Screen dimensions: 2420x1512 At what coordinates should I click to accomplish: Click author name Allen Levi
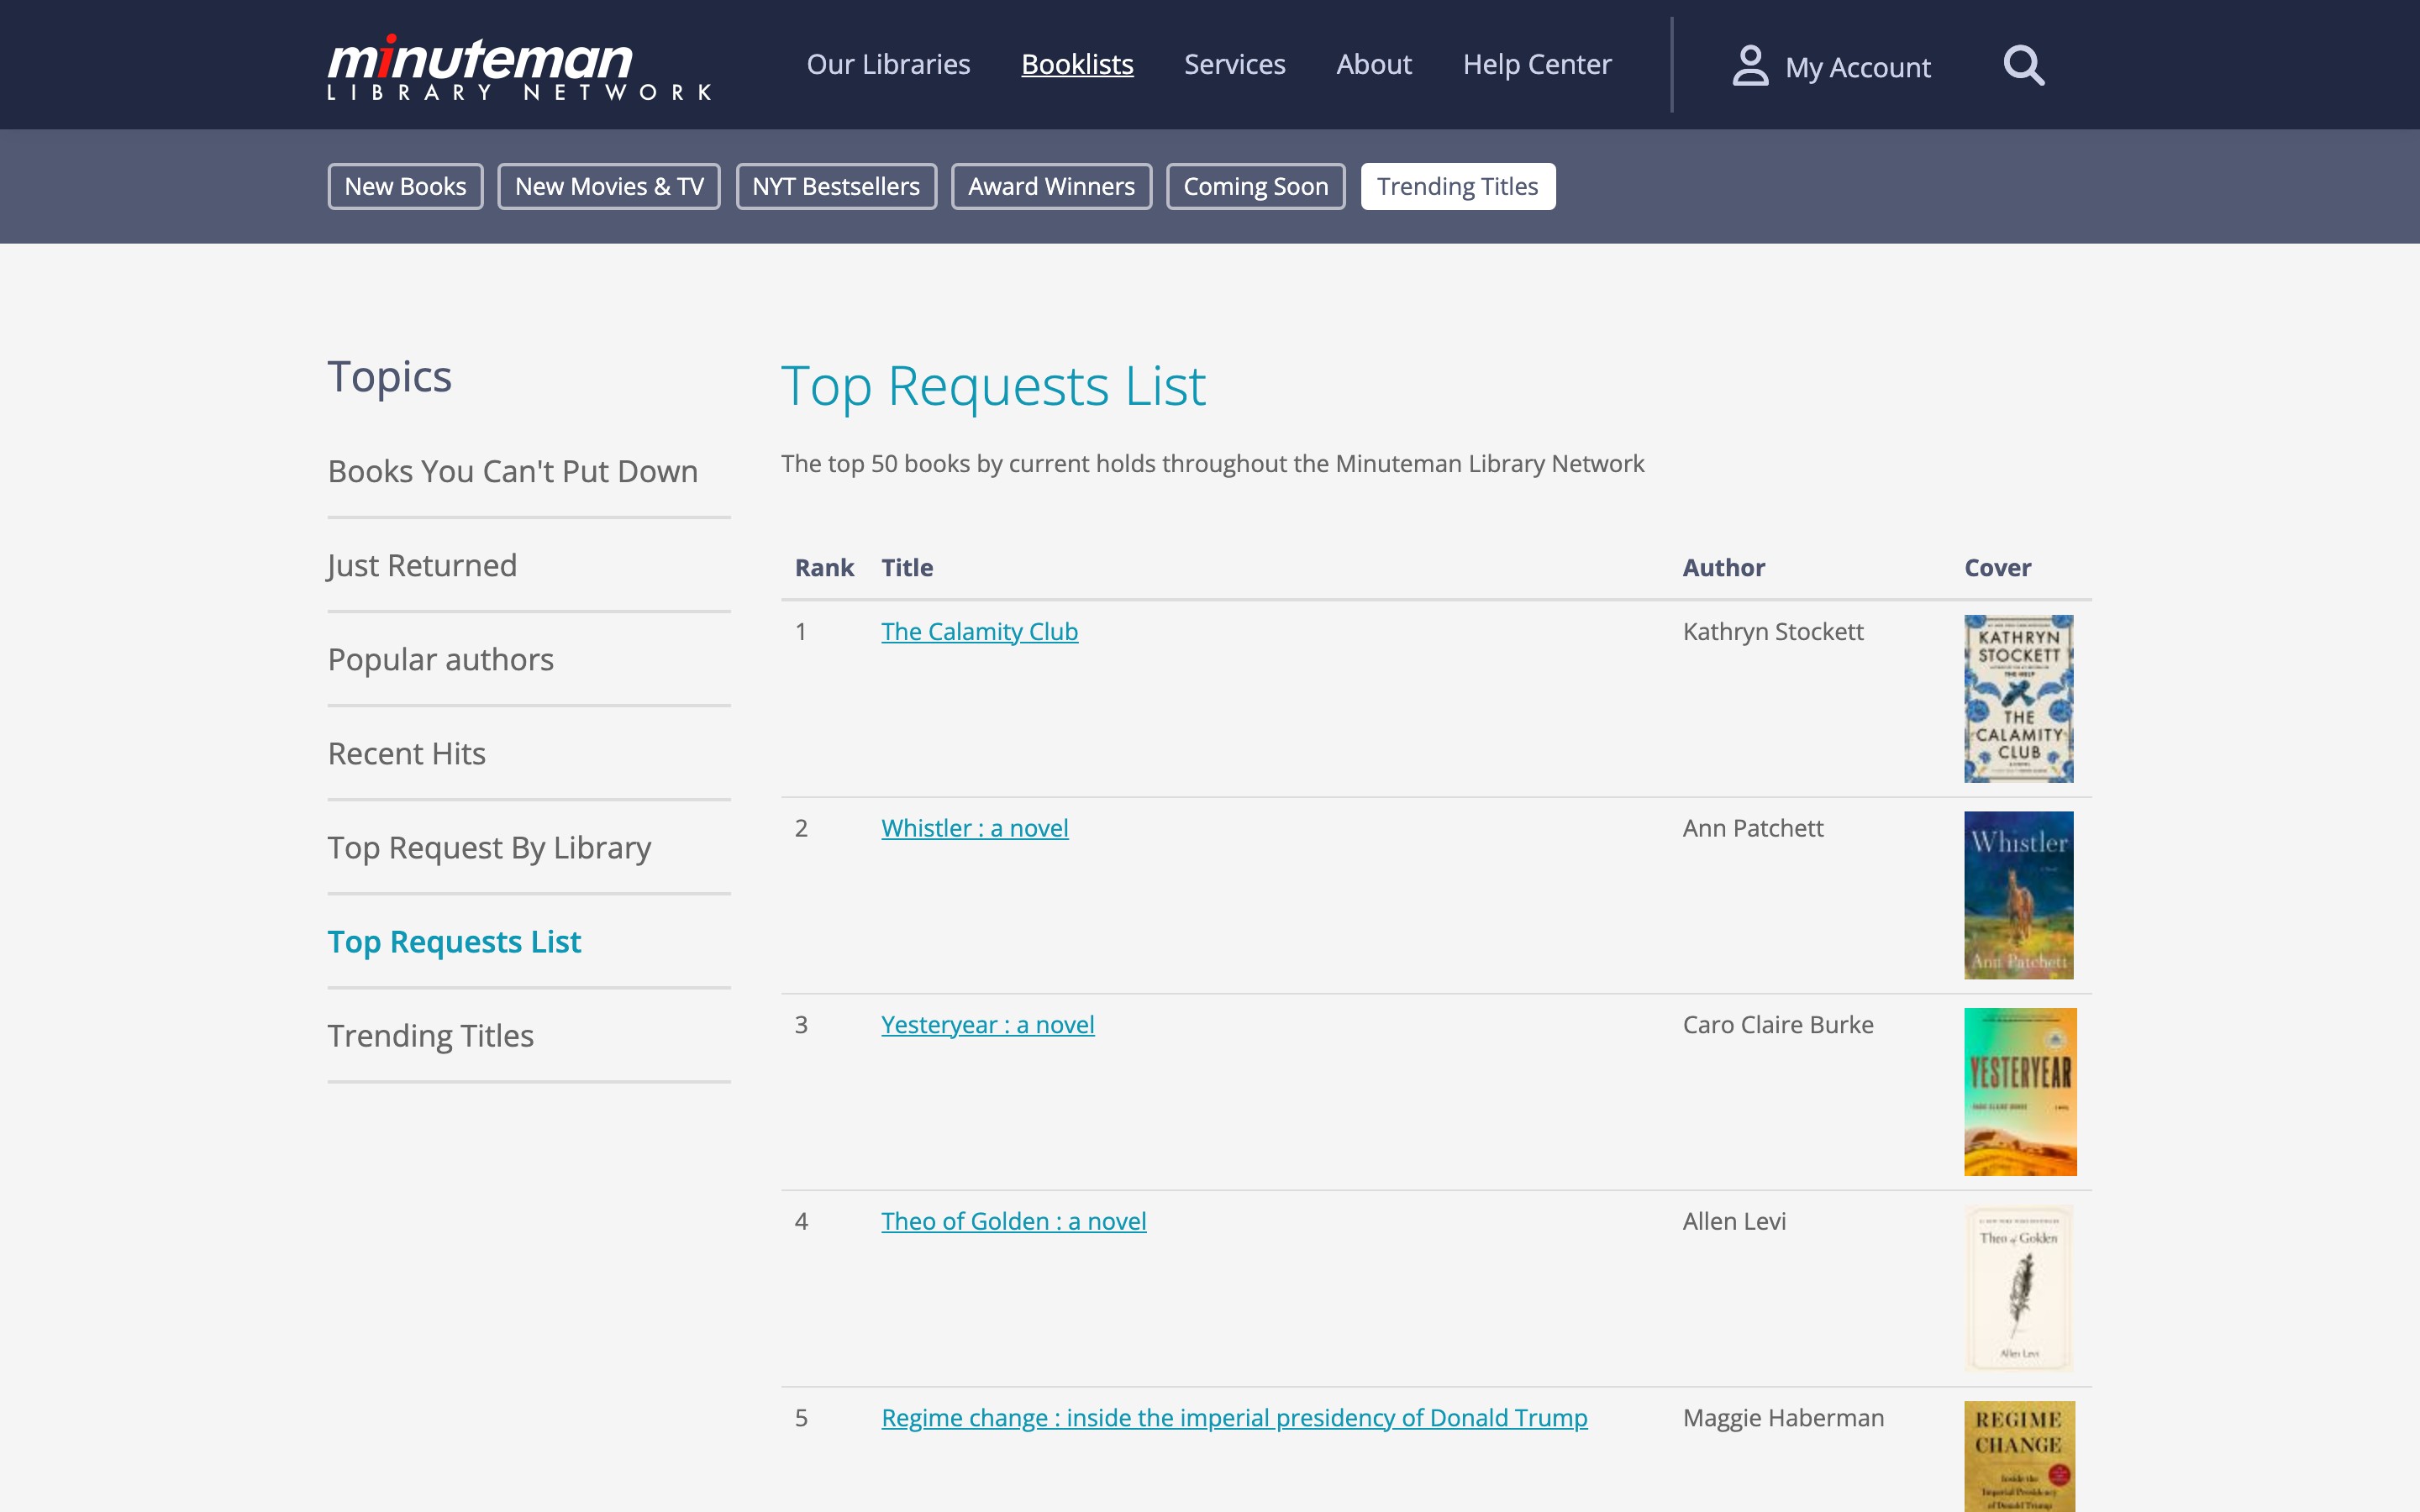1733,1222
